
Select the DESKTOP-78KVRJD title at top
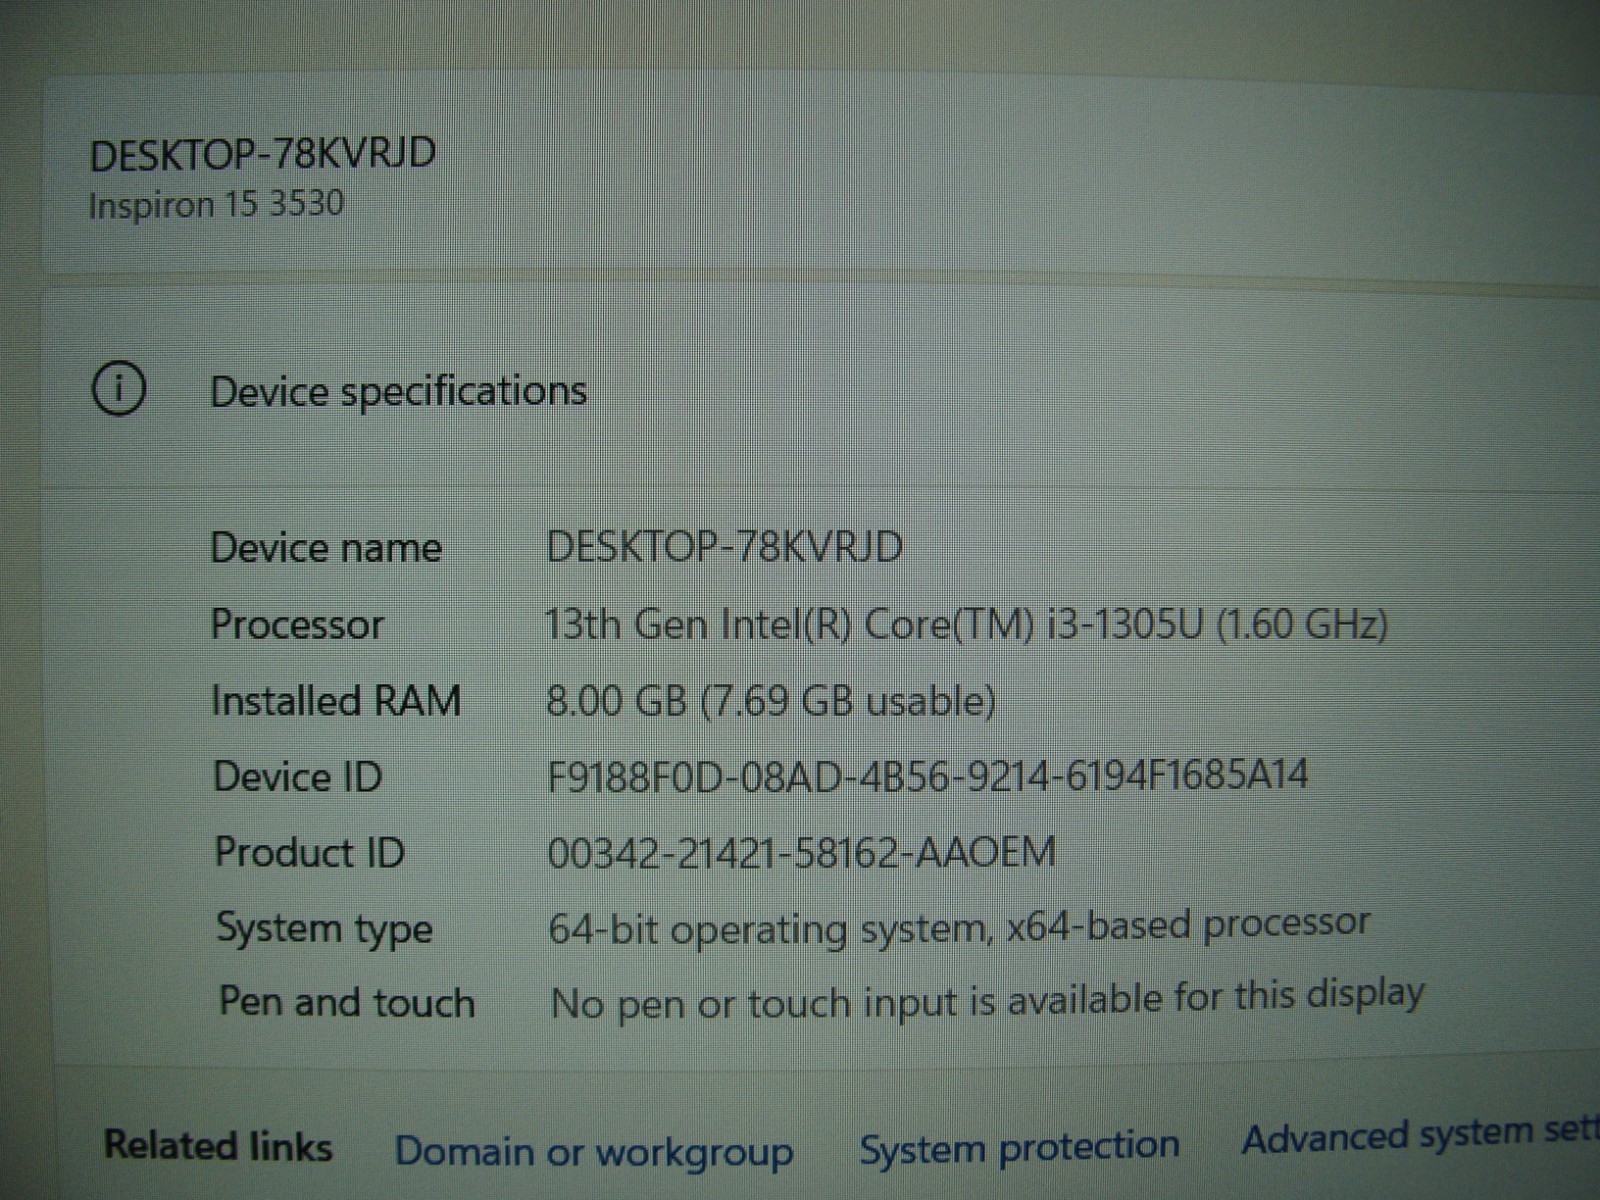coord(262,154)
